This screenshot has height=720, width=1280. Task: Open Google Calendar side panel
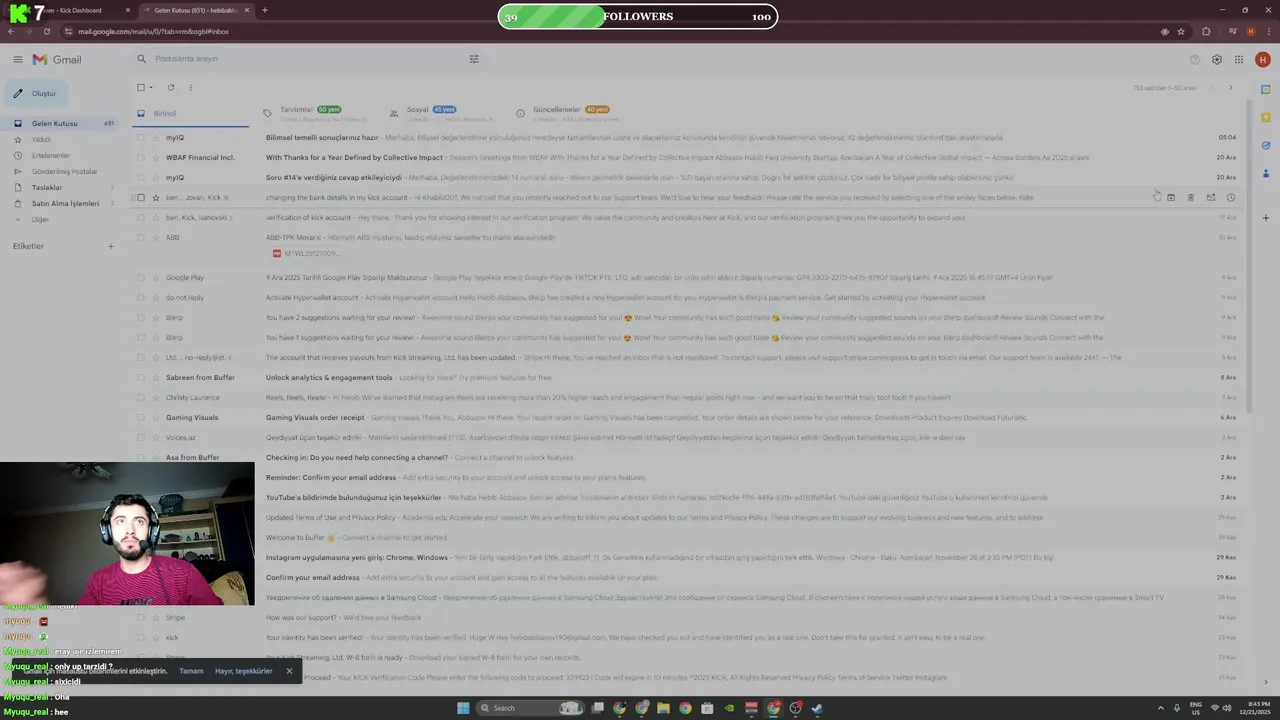[1266, 89]
